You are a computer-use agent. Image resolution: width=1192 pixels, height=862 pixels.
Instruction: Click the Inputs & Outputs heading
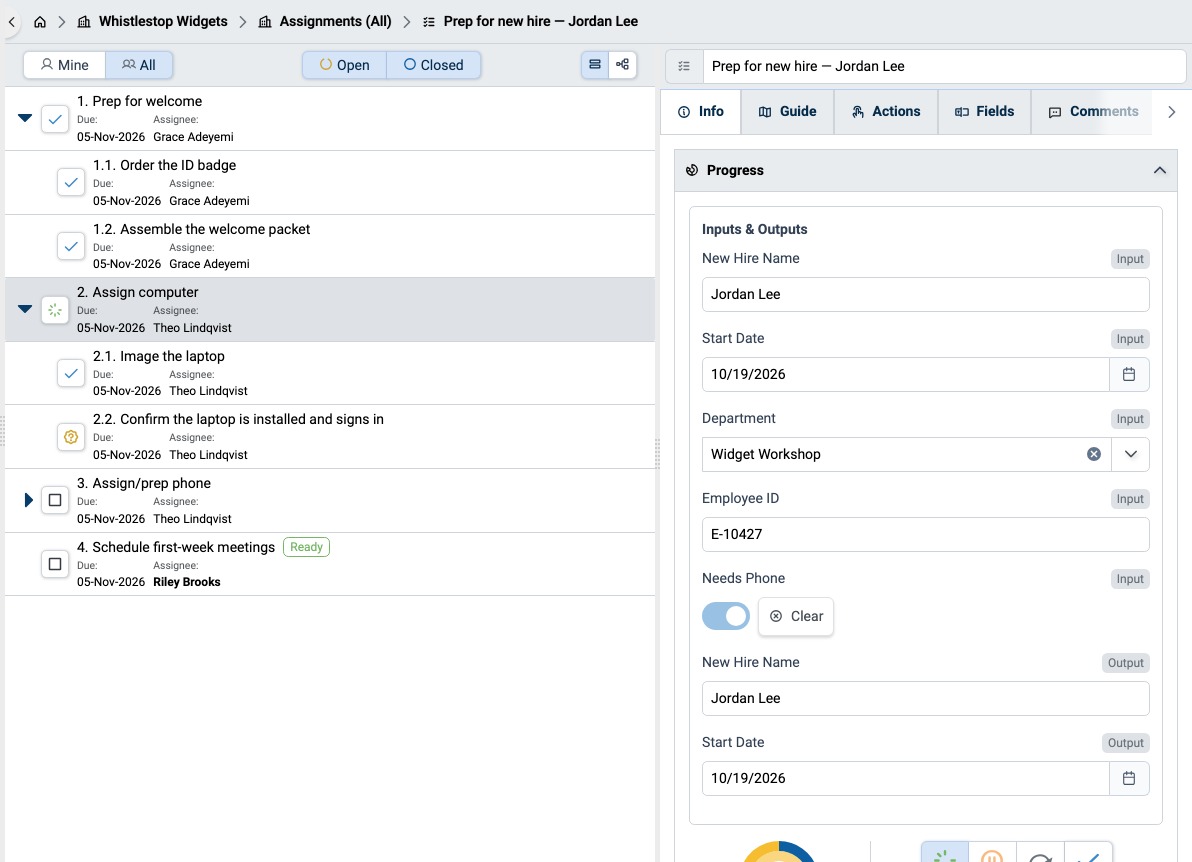[x=754, y=230]
